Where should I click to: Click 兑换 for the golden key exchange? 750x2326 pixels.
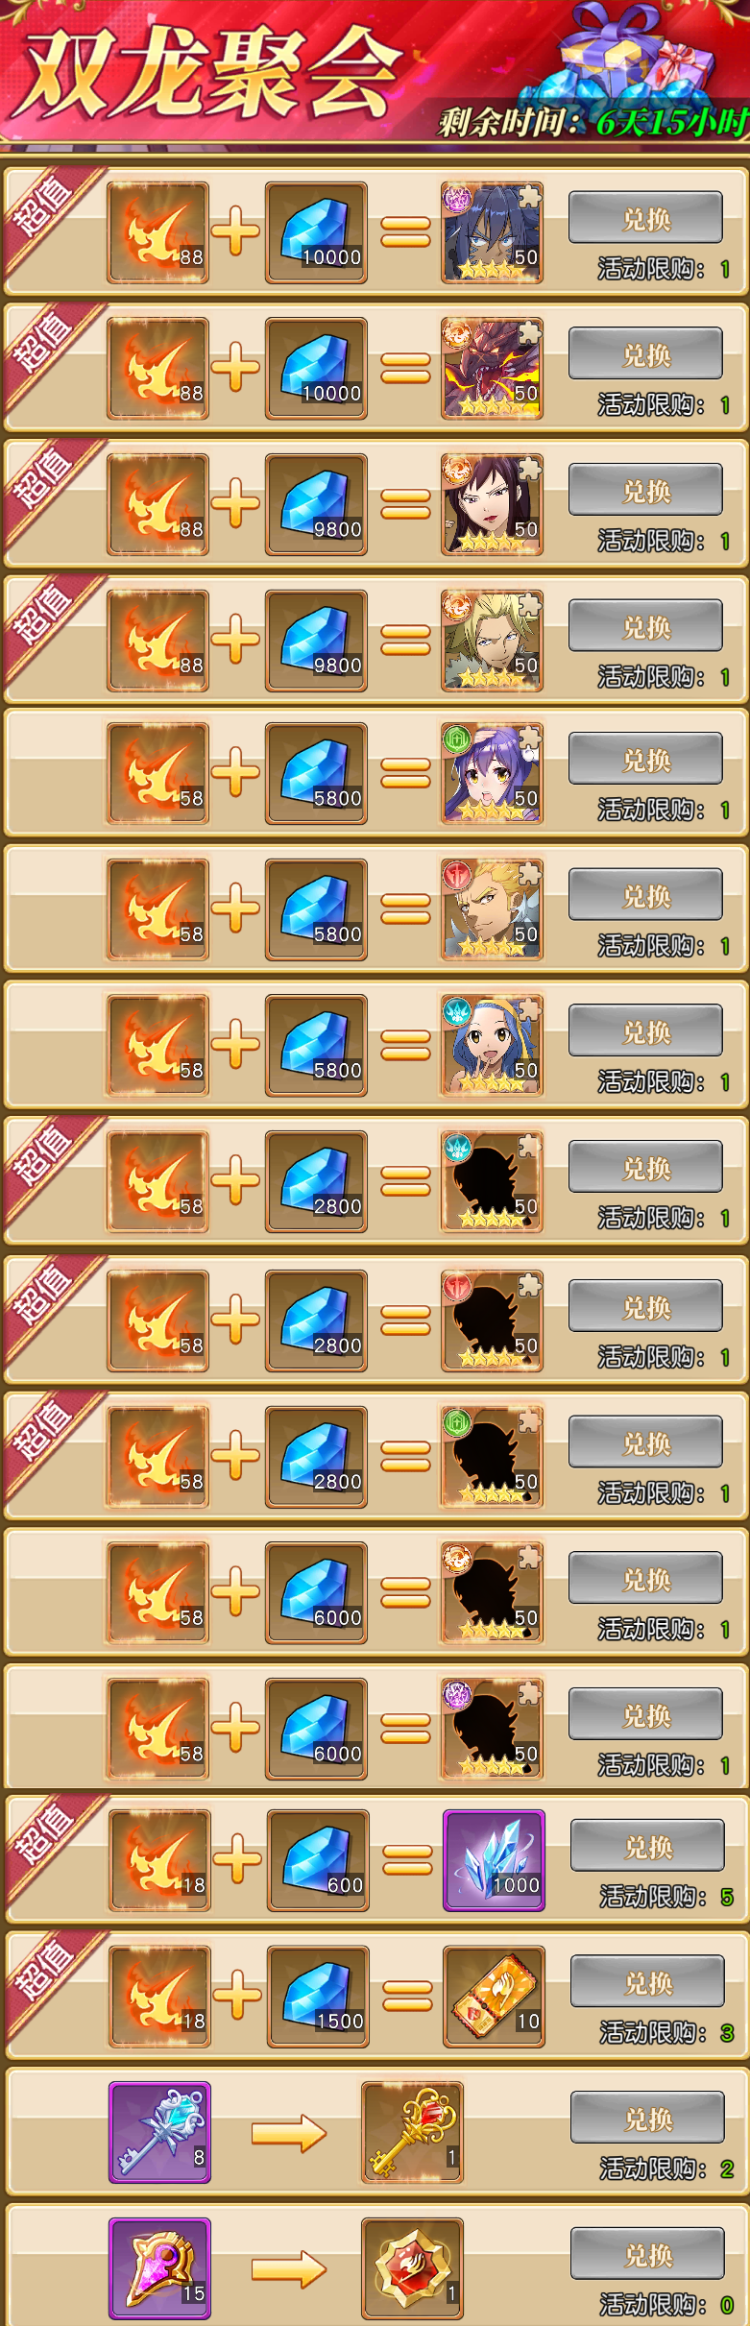[x=647, y=2117]
